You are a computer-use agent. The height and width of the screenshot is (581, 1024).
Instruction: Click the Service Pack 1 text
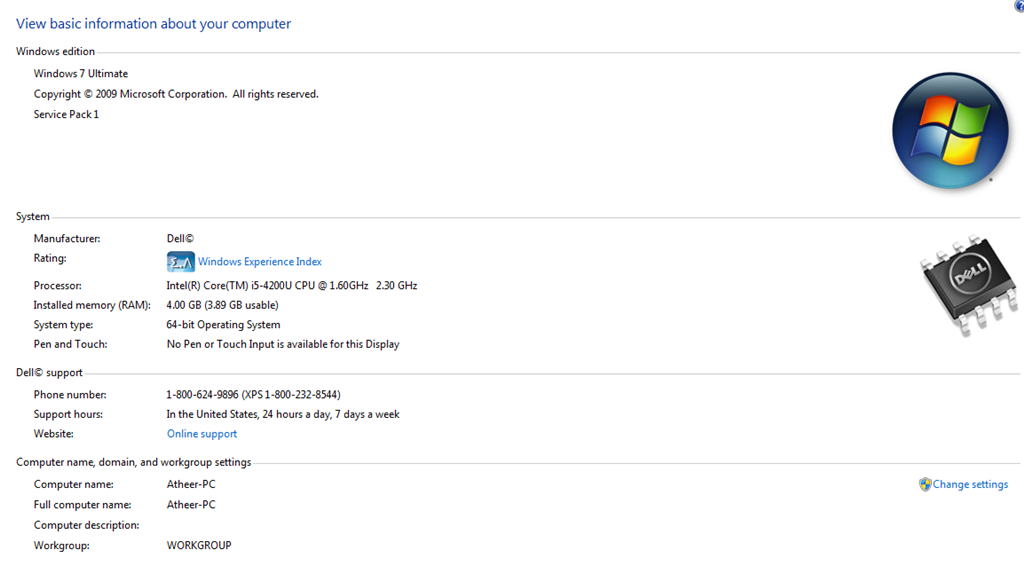coord(66,114)
